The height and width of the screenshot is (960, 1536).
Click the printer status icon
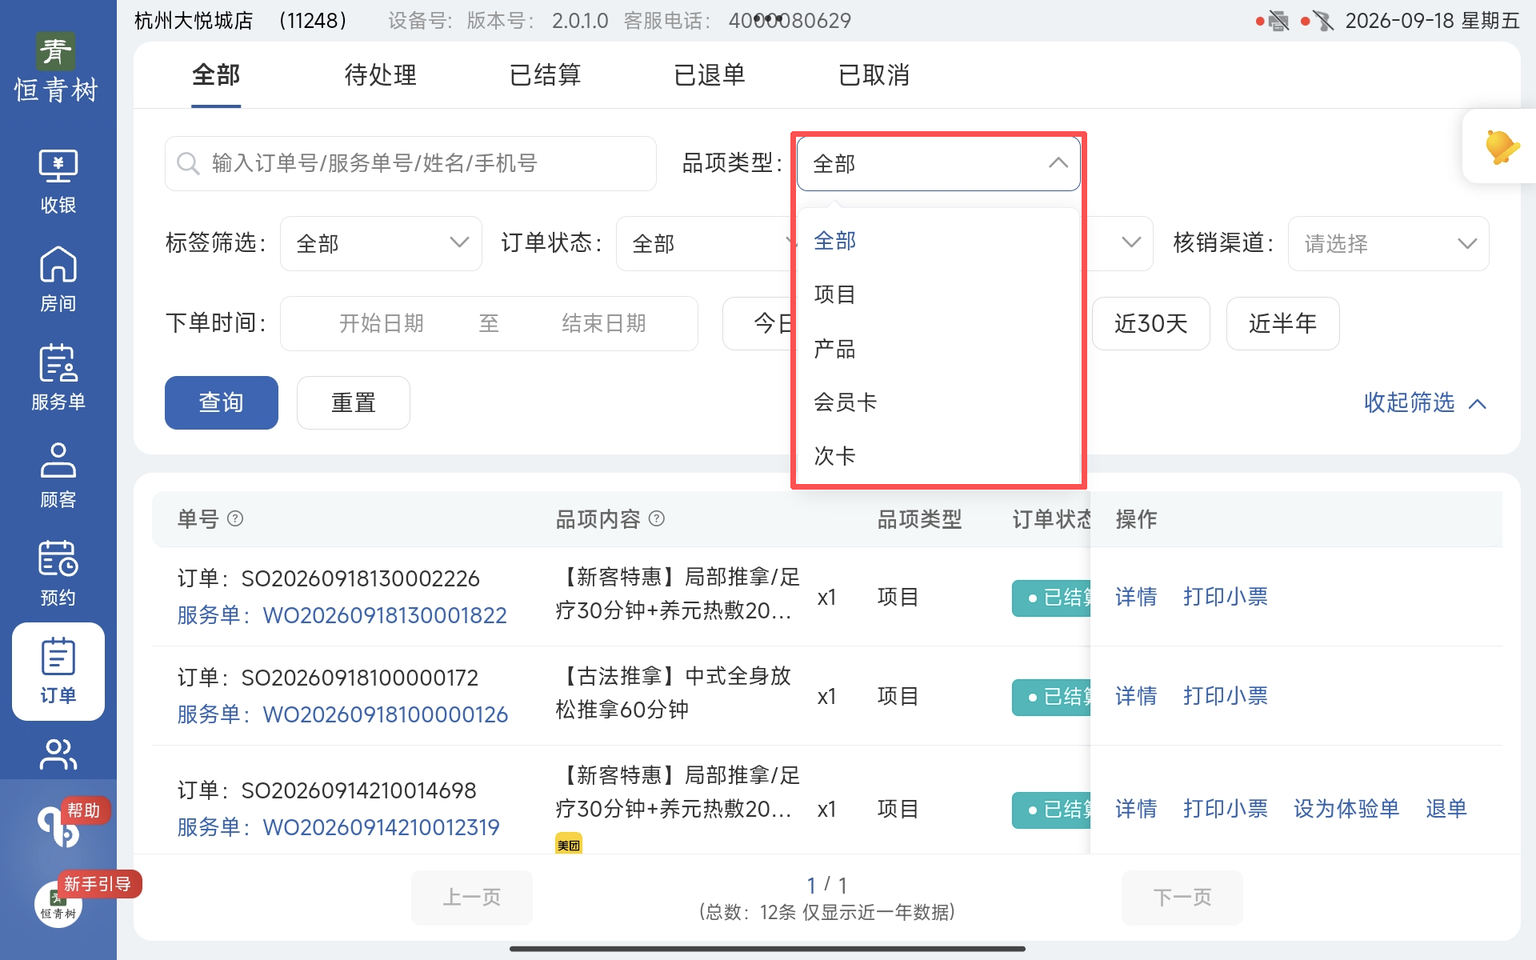click(1278, 21)
